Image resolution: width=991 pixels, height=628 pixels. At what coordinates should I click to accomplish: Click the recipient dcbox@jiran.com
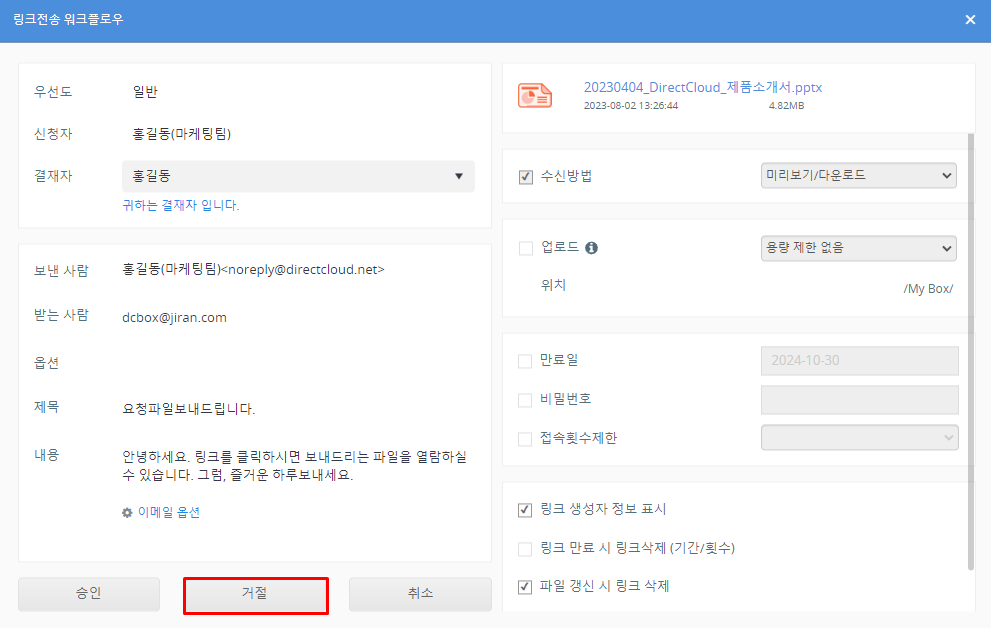point(174,318)
